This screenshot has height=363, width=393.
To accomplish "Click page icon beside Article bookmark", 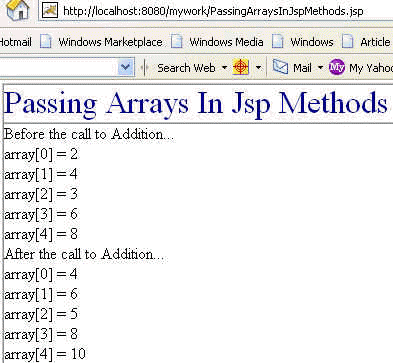I will click(348, 42).
